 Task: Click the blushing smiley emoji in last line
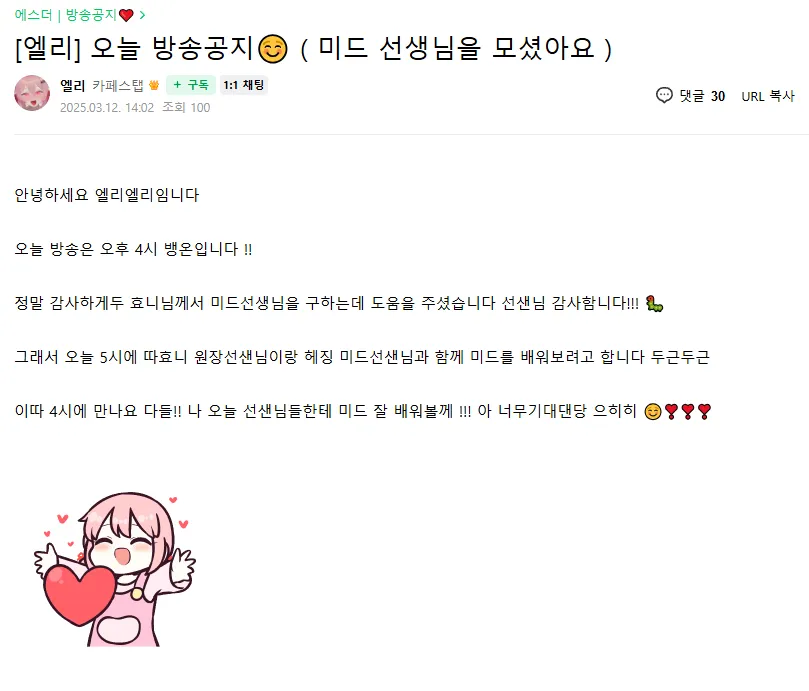click(x=653, y=412)
